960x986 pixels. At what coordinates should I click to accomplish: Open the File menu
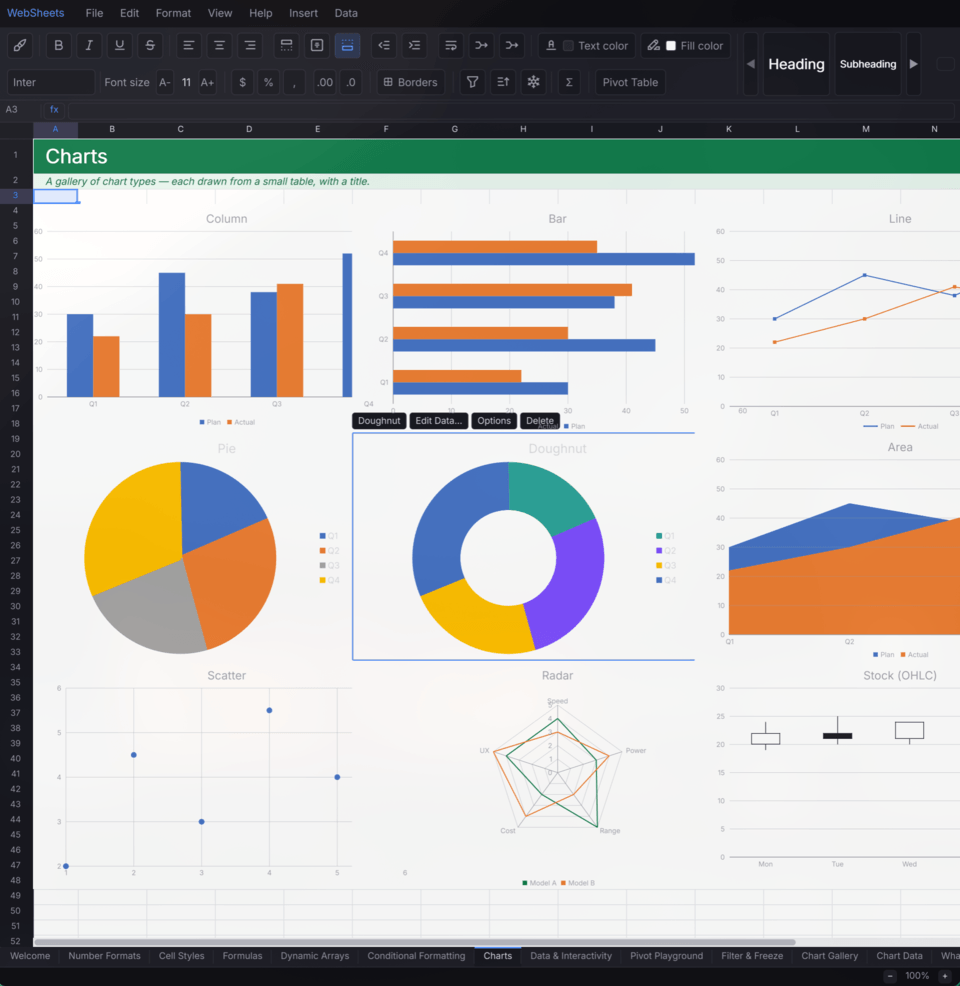(94, 13)
